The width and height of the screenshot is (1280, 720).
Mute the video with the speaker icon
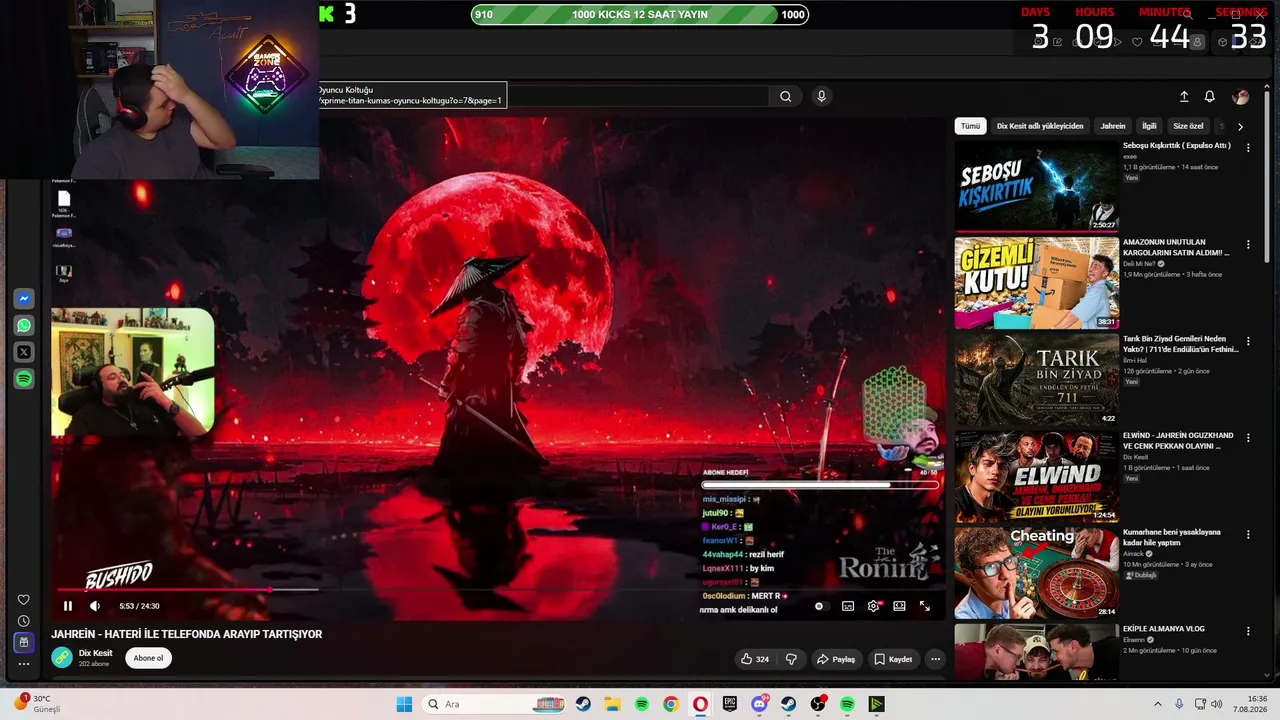95,606
